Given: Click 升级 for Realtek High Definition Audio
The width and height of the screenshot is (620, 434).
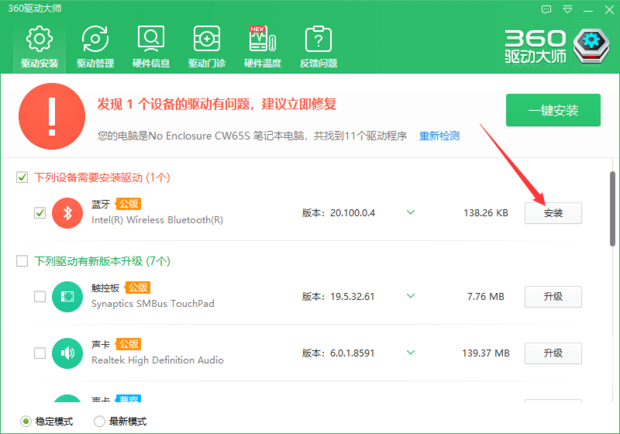Looking at the screenshot, I should [553, 353].
